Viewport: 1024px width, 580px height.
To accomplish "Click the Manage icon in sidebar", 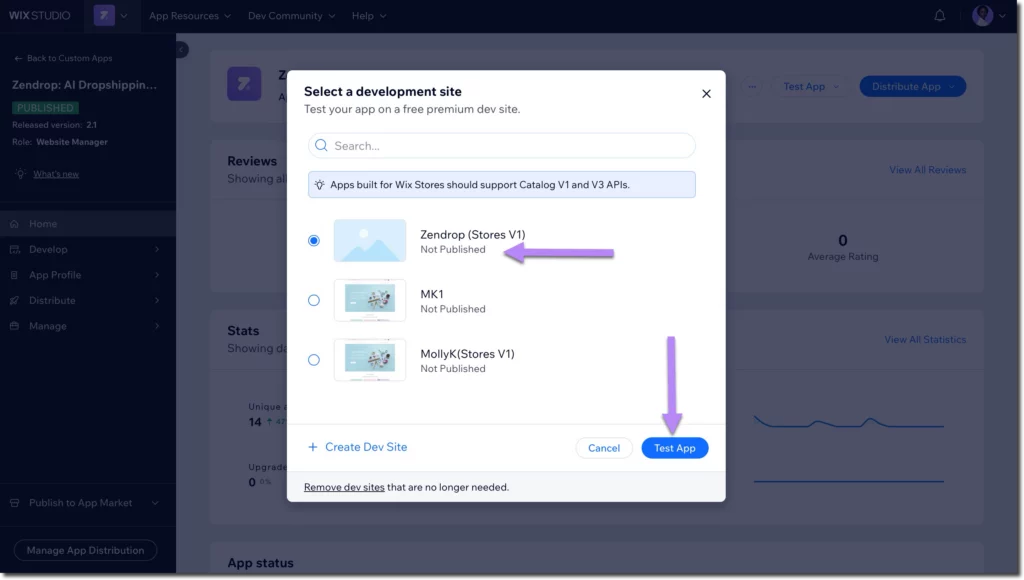I will tap(14, 325).
